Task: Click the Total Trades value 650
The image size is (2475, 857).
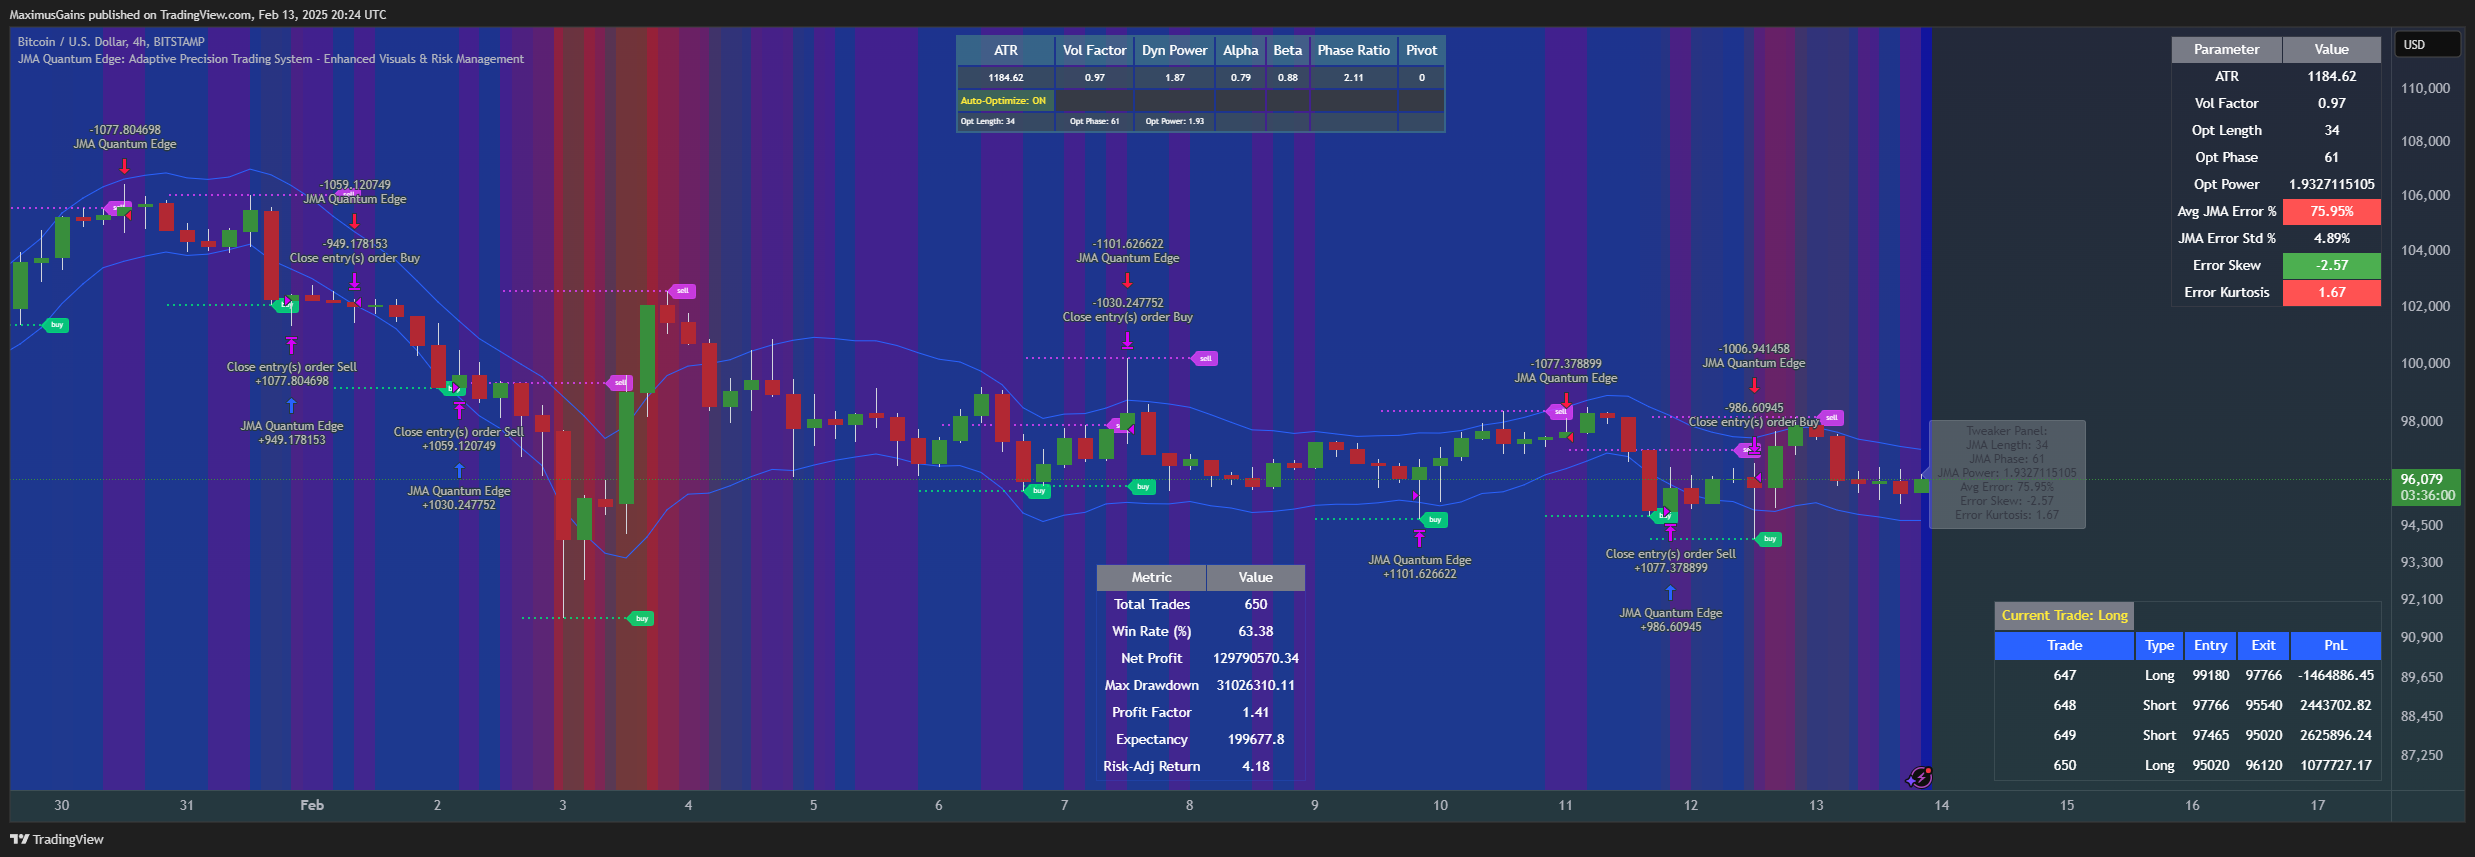Action: coord(1255,604)
